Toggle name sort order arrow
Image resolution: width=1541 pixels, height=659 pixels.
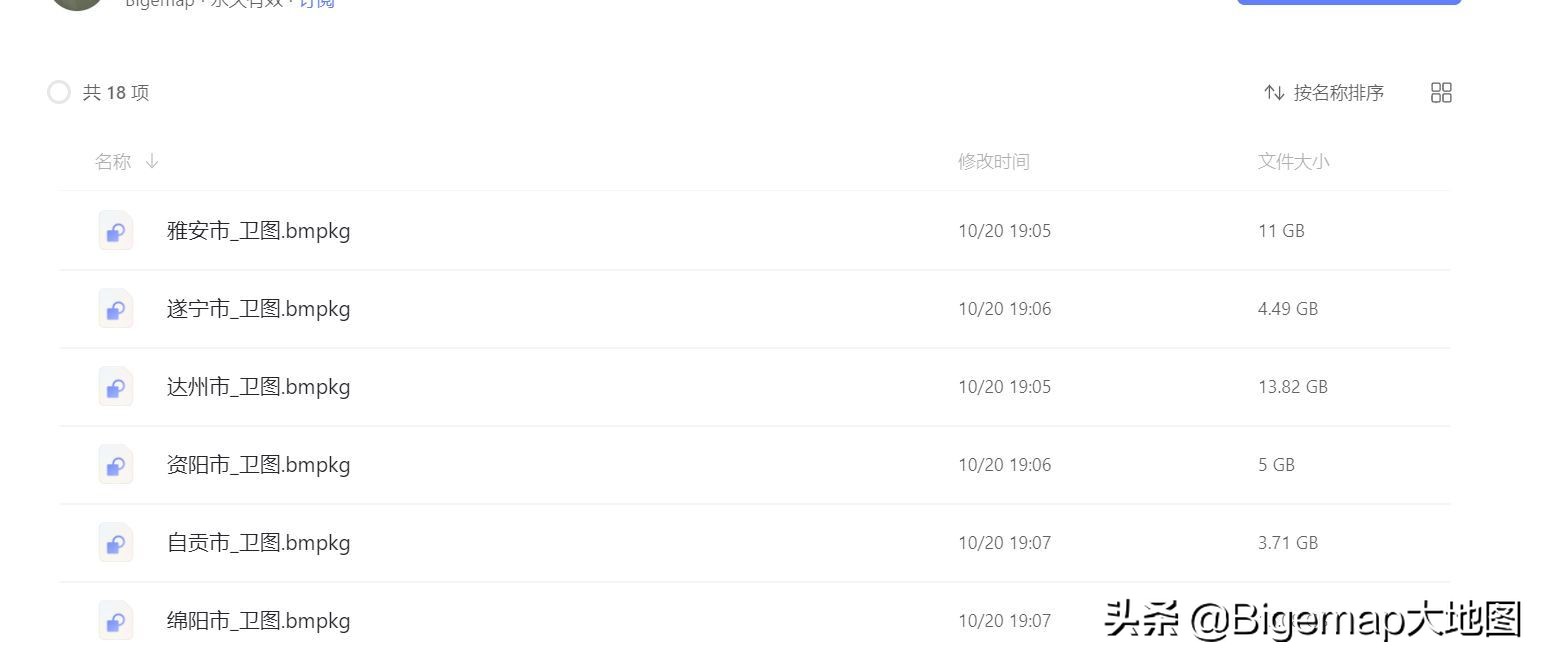152,161
